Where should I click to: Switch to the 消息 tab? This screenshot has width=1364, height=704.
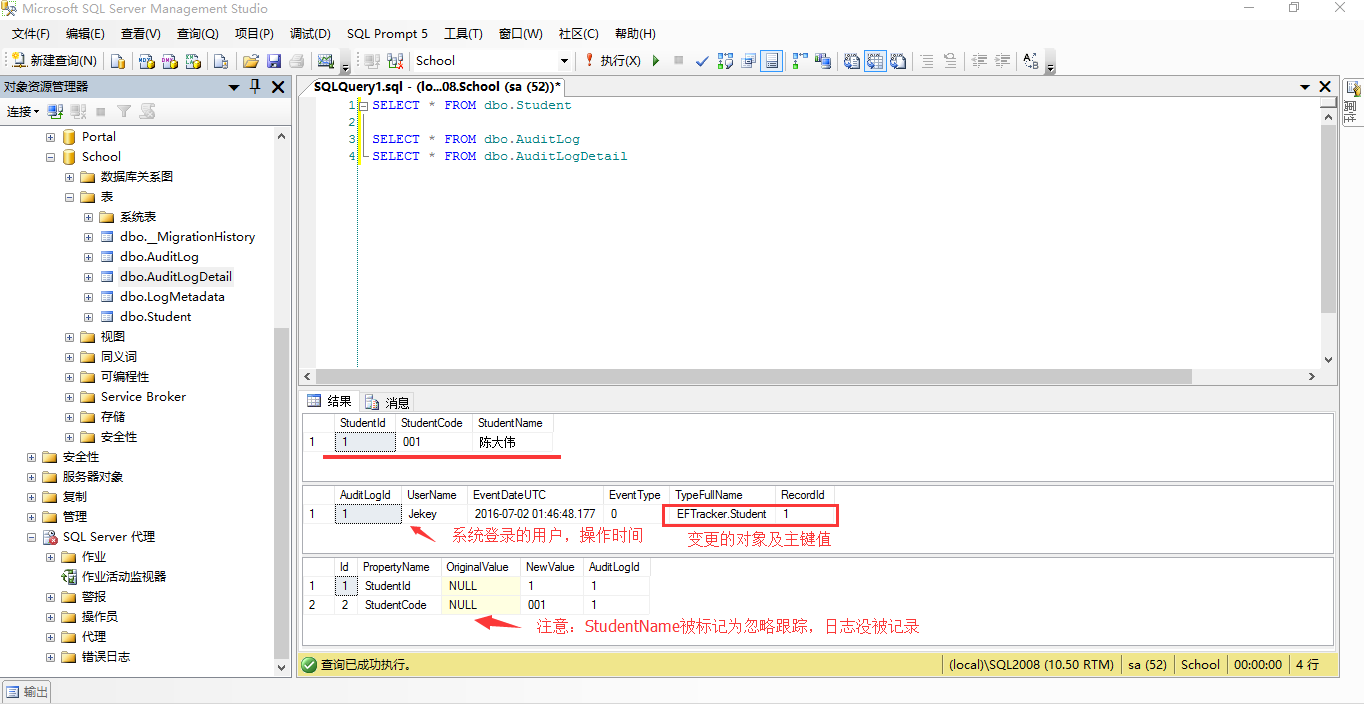pyautogui.click(x=388, y=403)
